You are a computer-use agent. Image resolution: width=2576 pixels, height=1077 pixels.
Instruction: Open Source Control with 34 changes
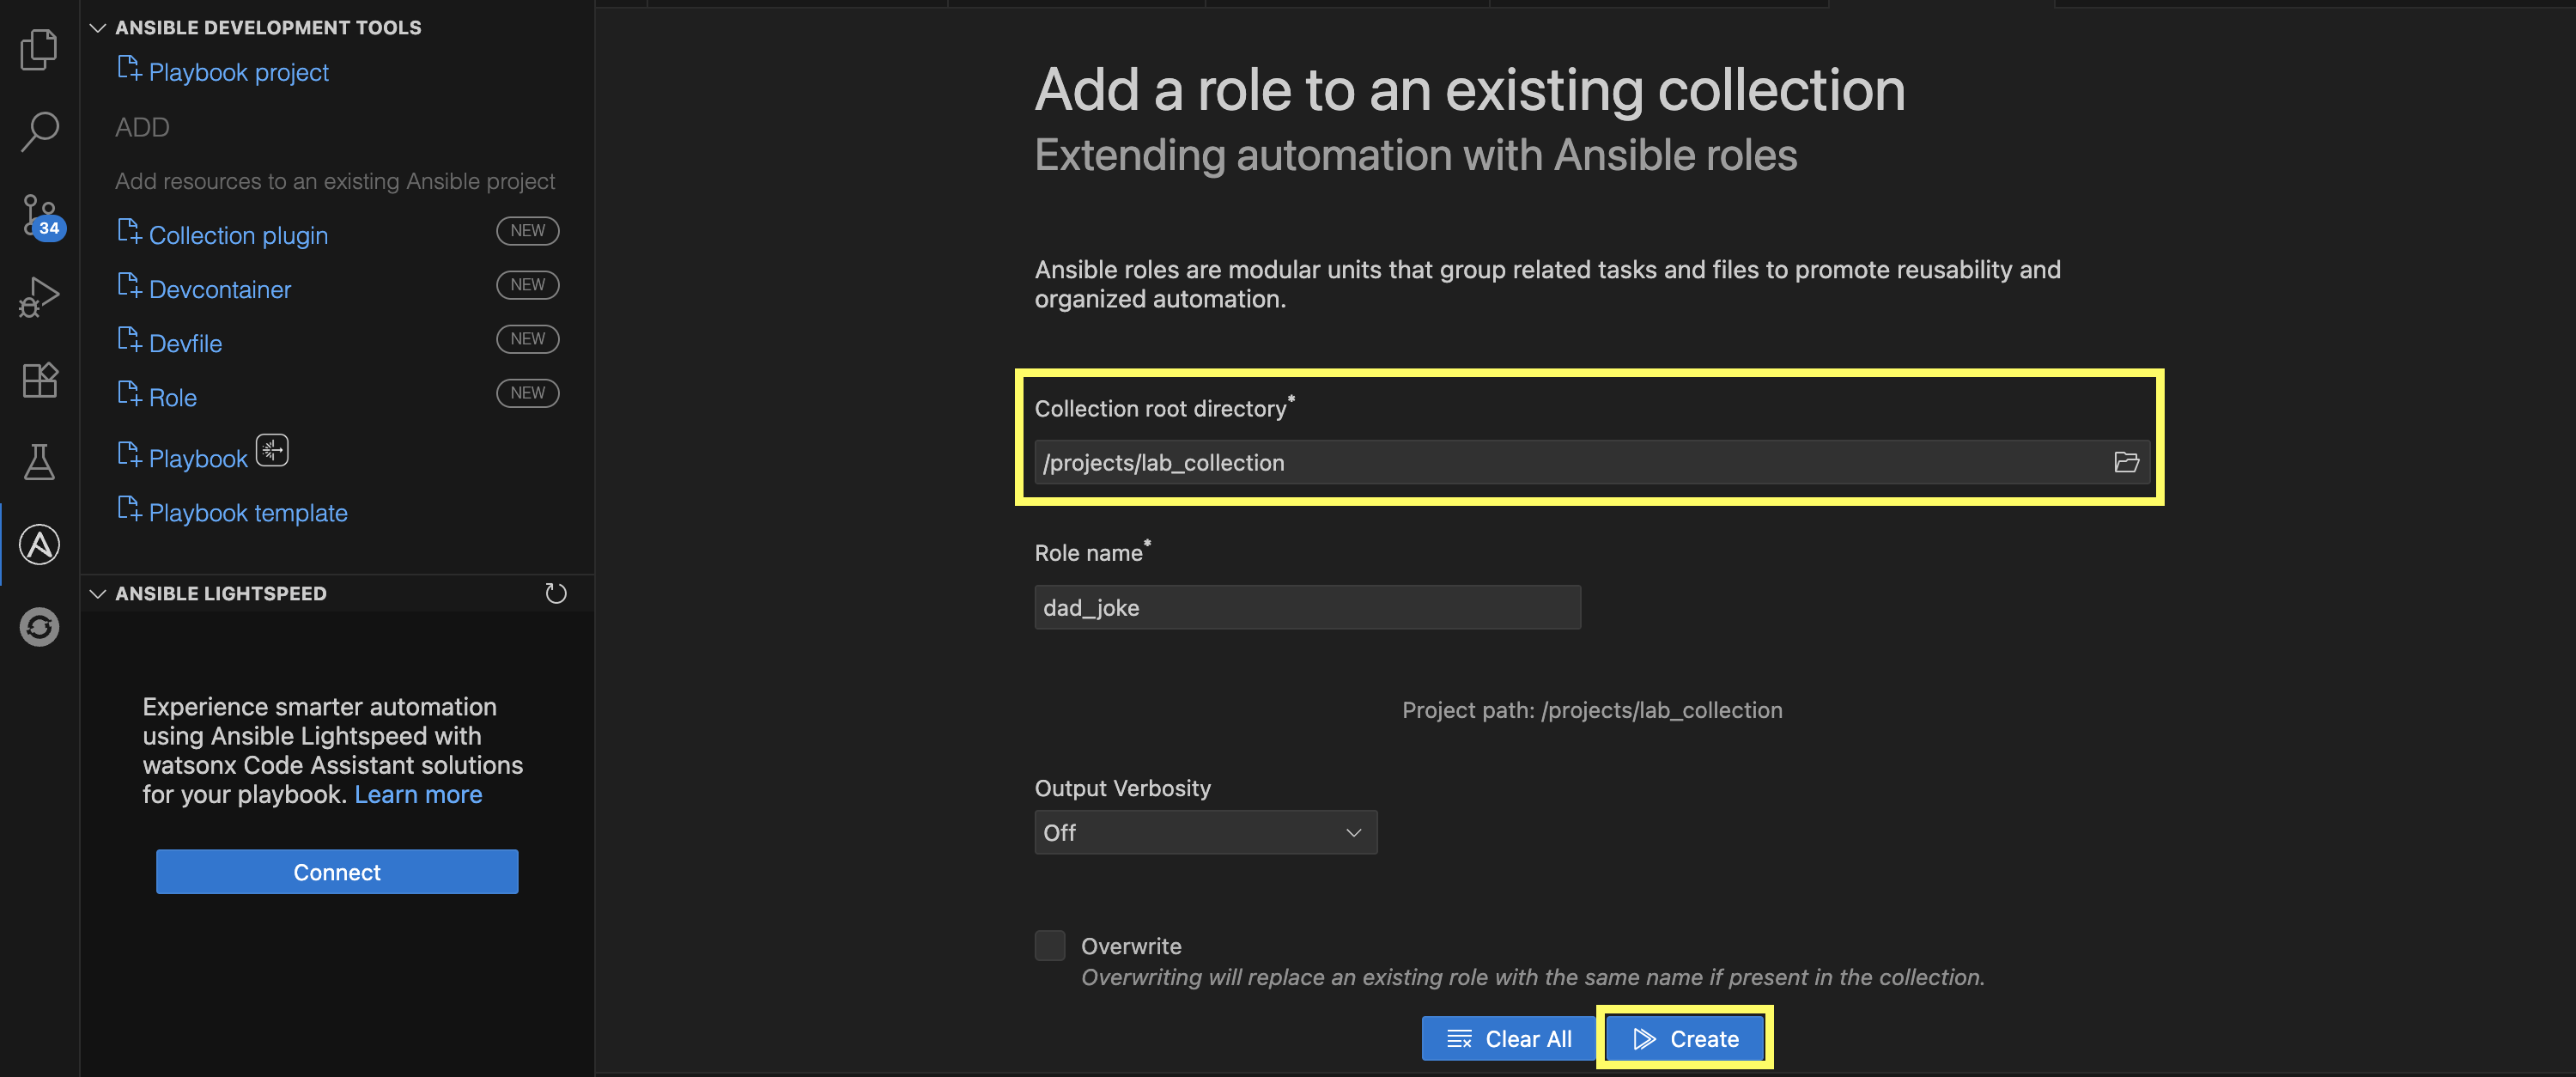point(39,215)
